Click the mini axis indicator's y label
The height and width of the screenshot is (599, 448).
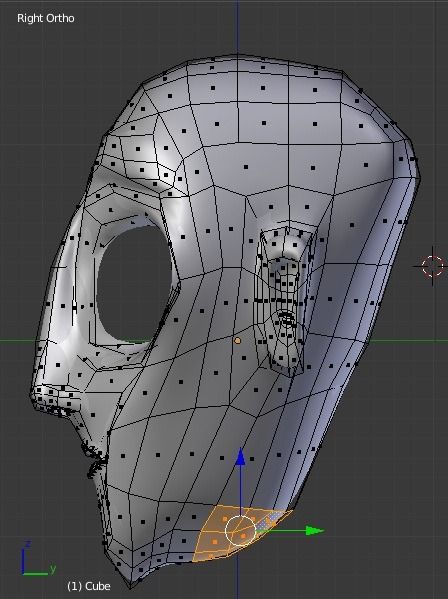53,568
